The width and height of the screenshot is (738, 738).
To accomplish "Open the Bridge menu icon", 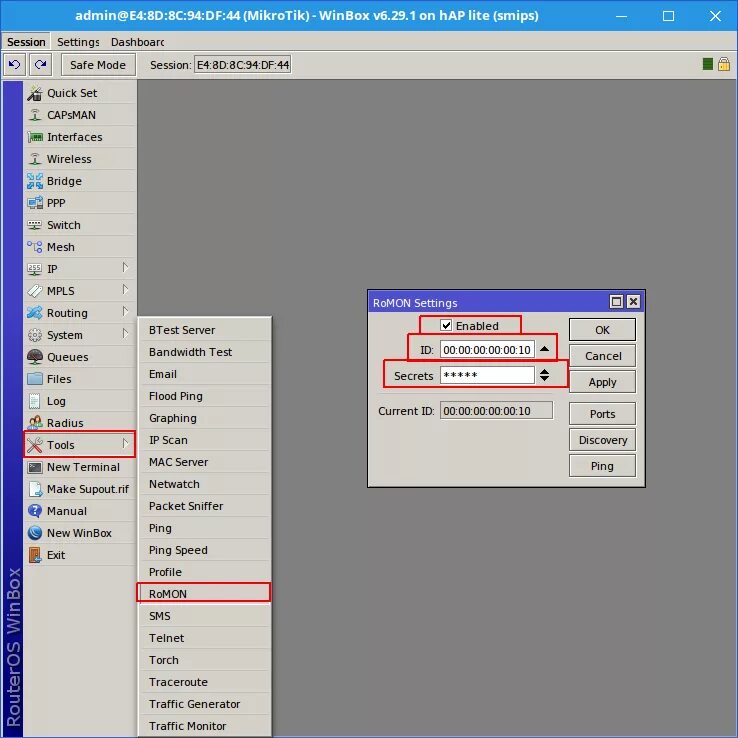I will (x=35, y=181).
